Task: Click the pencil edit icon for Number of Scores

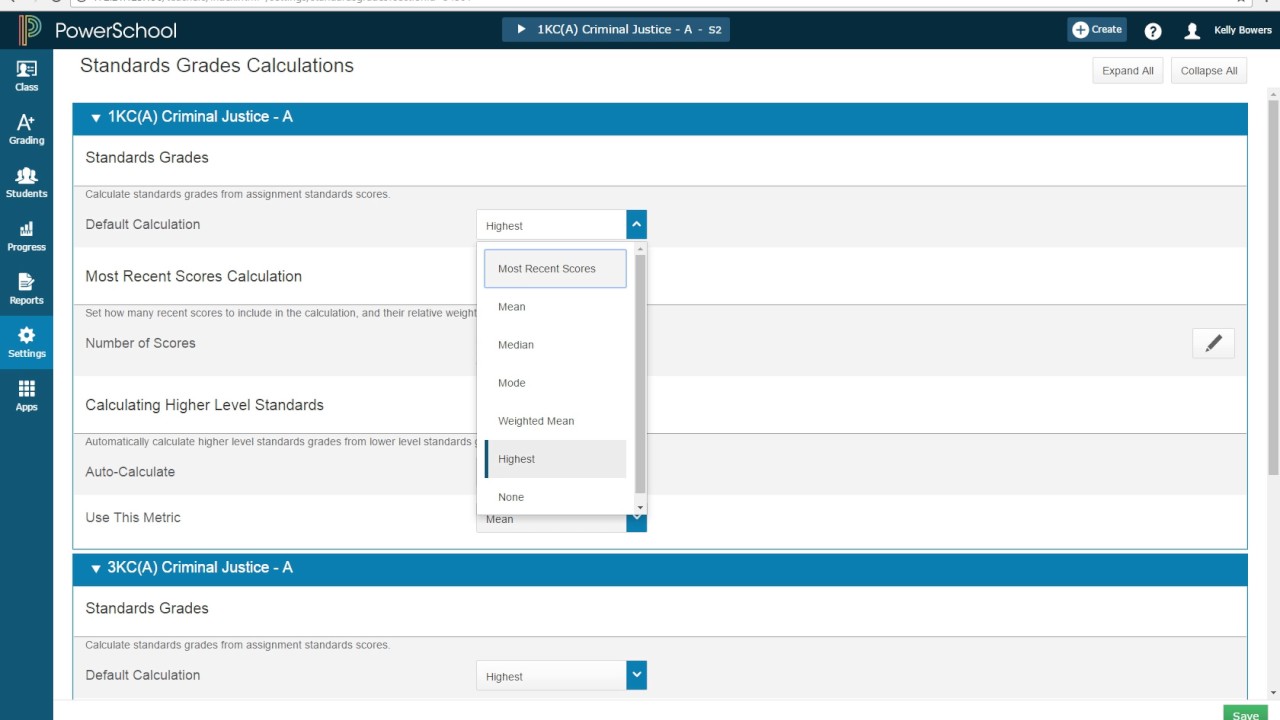Action: tap(1213, 343)
